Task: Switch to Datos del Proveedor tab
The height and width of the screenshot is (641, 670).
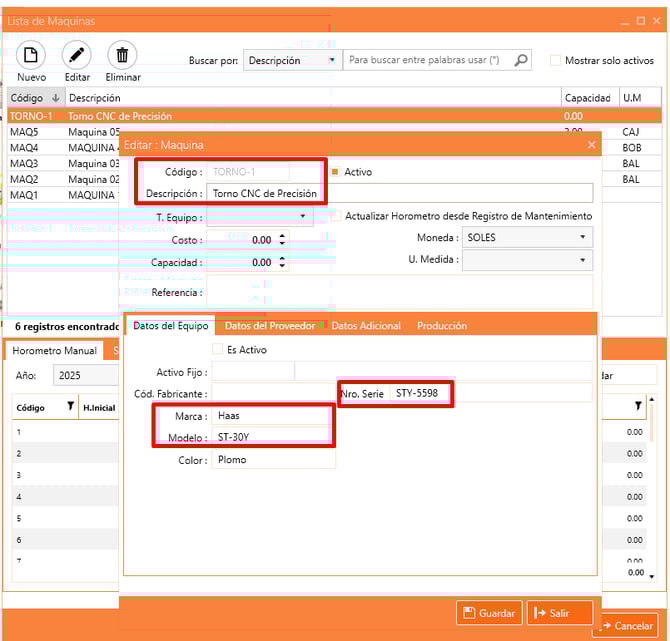Action: click(x=270, y=325)
